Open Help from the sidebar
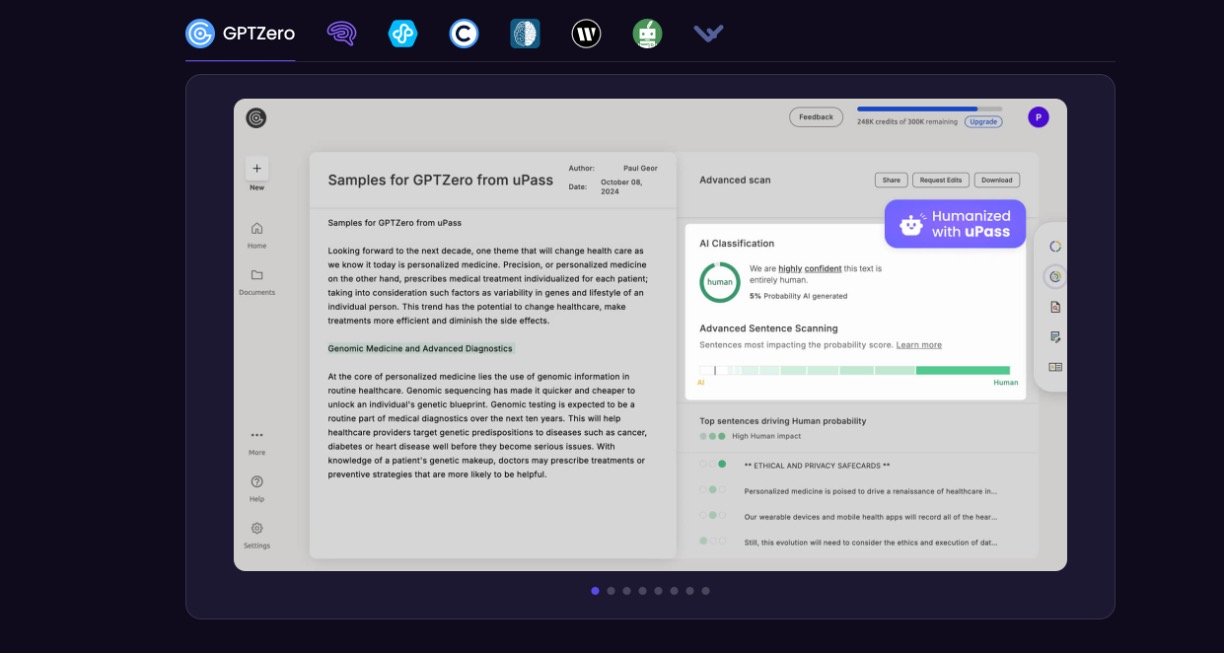The width and height of the screenshot is (1224, 654). (x=257, y=487)
